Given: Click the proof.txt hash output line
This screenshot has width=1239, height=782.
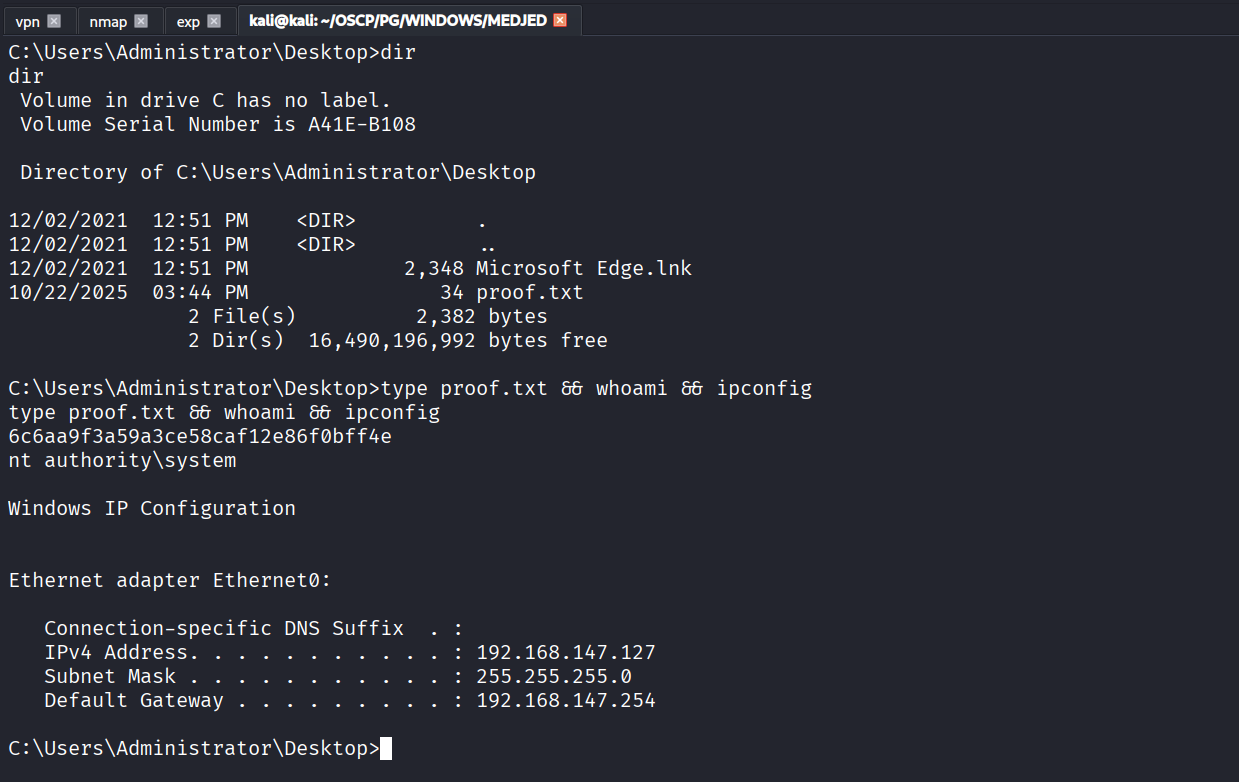Looking at the screenshot, I should click(199, 437).
